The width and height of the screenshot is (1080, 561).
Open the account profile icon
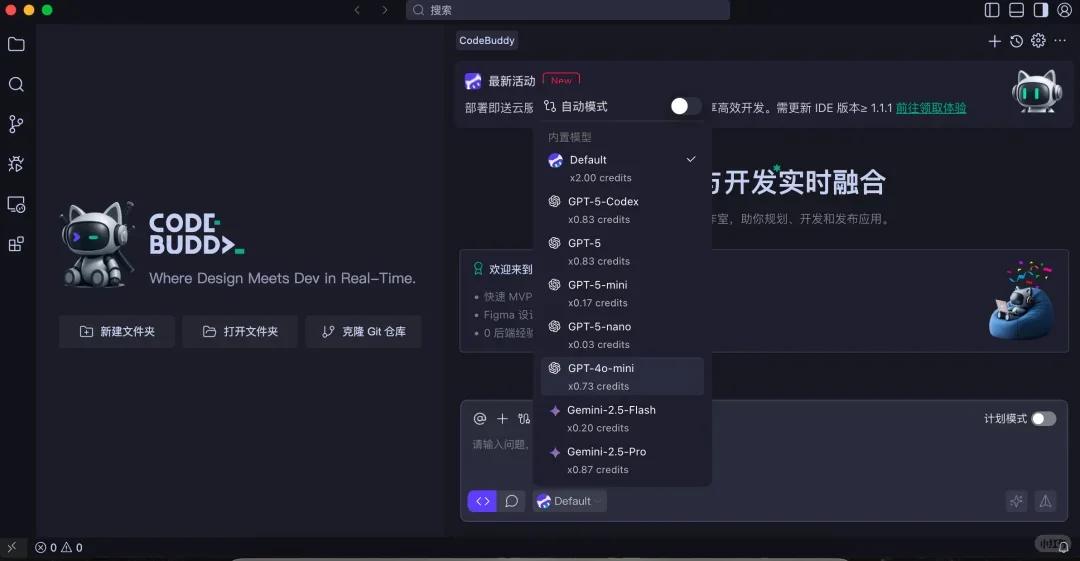(x=1064, y=10)
